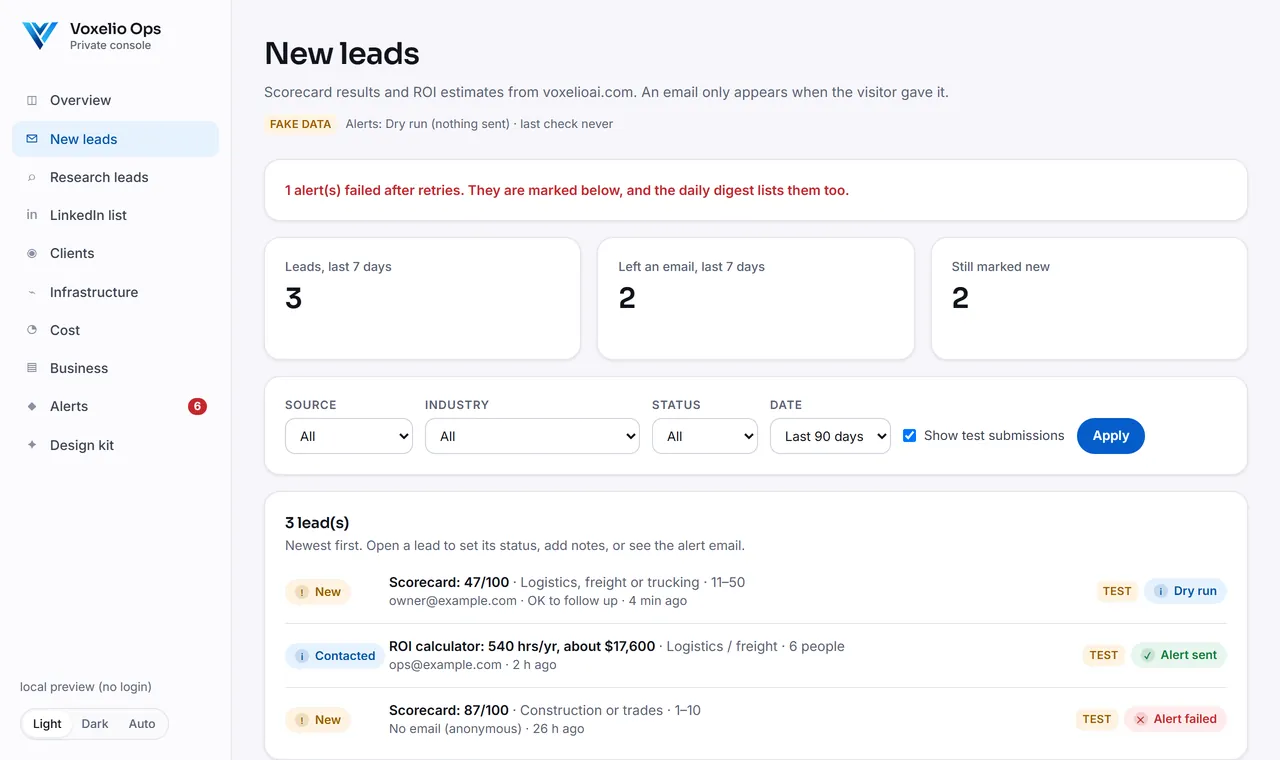
Task: Navigate to LinkedIn list
Action: tap(115, 215)
